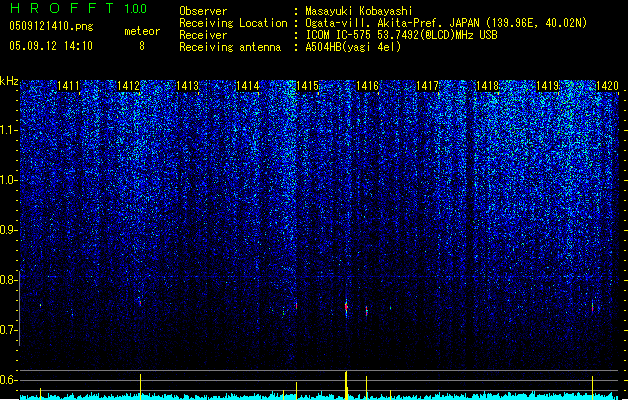Viewport: 629px width, 400px height.
Task: Click the Receiver field label
Action: pos(203,35)
